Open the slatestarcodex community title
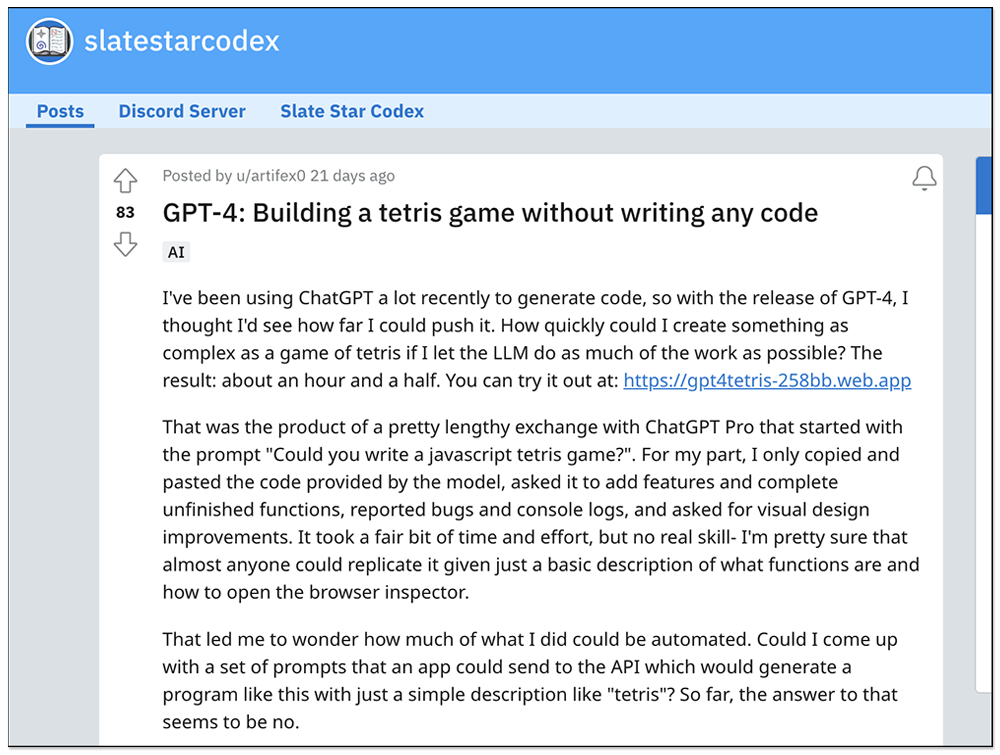Screen dimensions: 1000x755 coord(182,41)
